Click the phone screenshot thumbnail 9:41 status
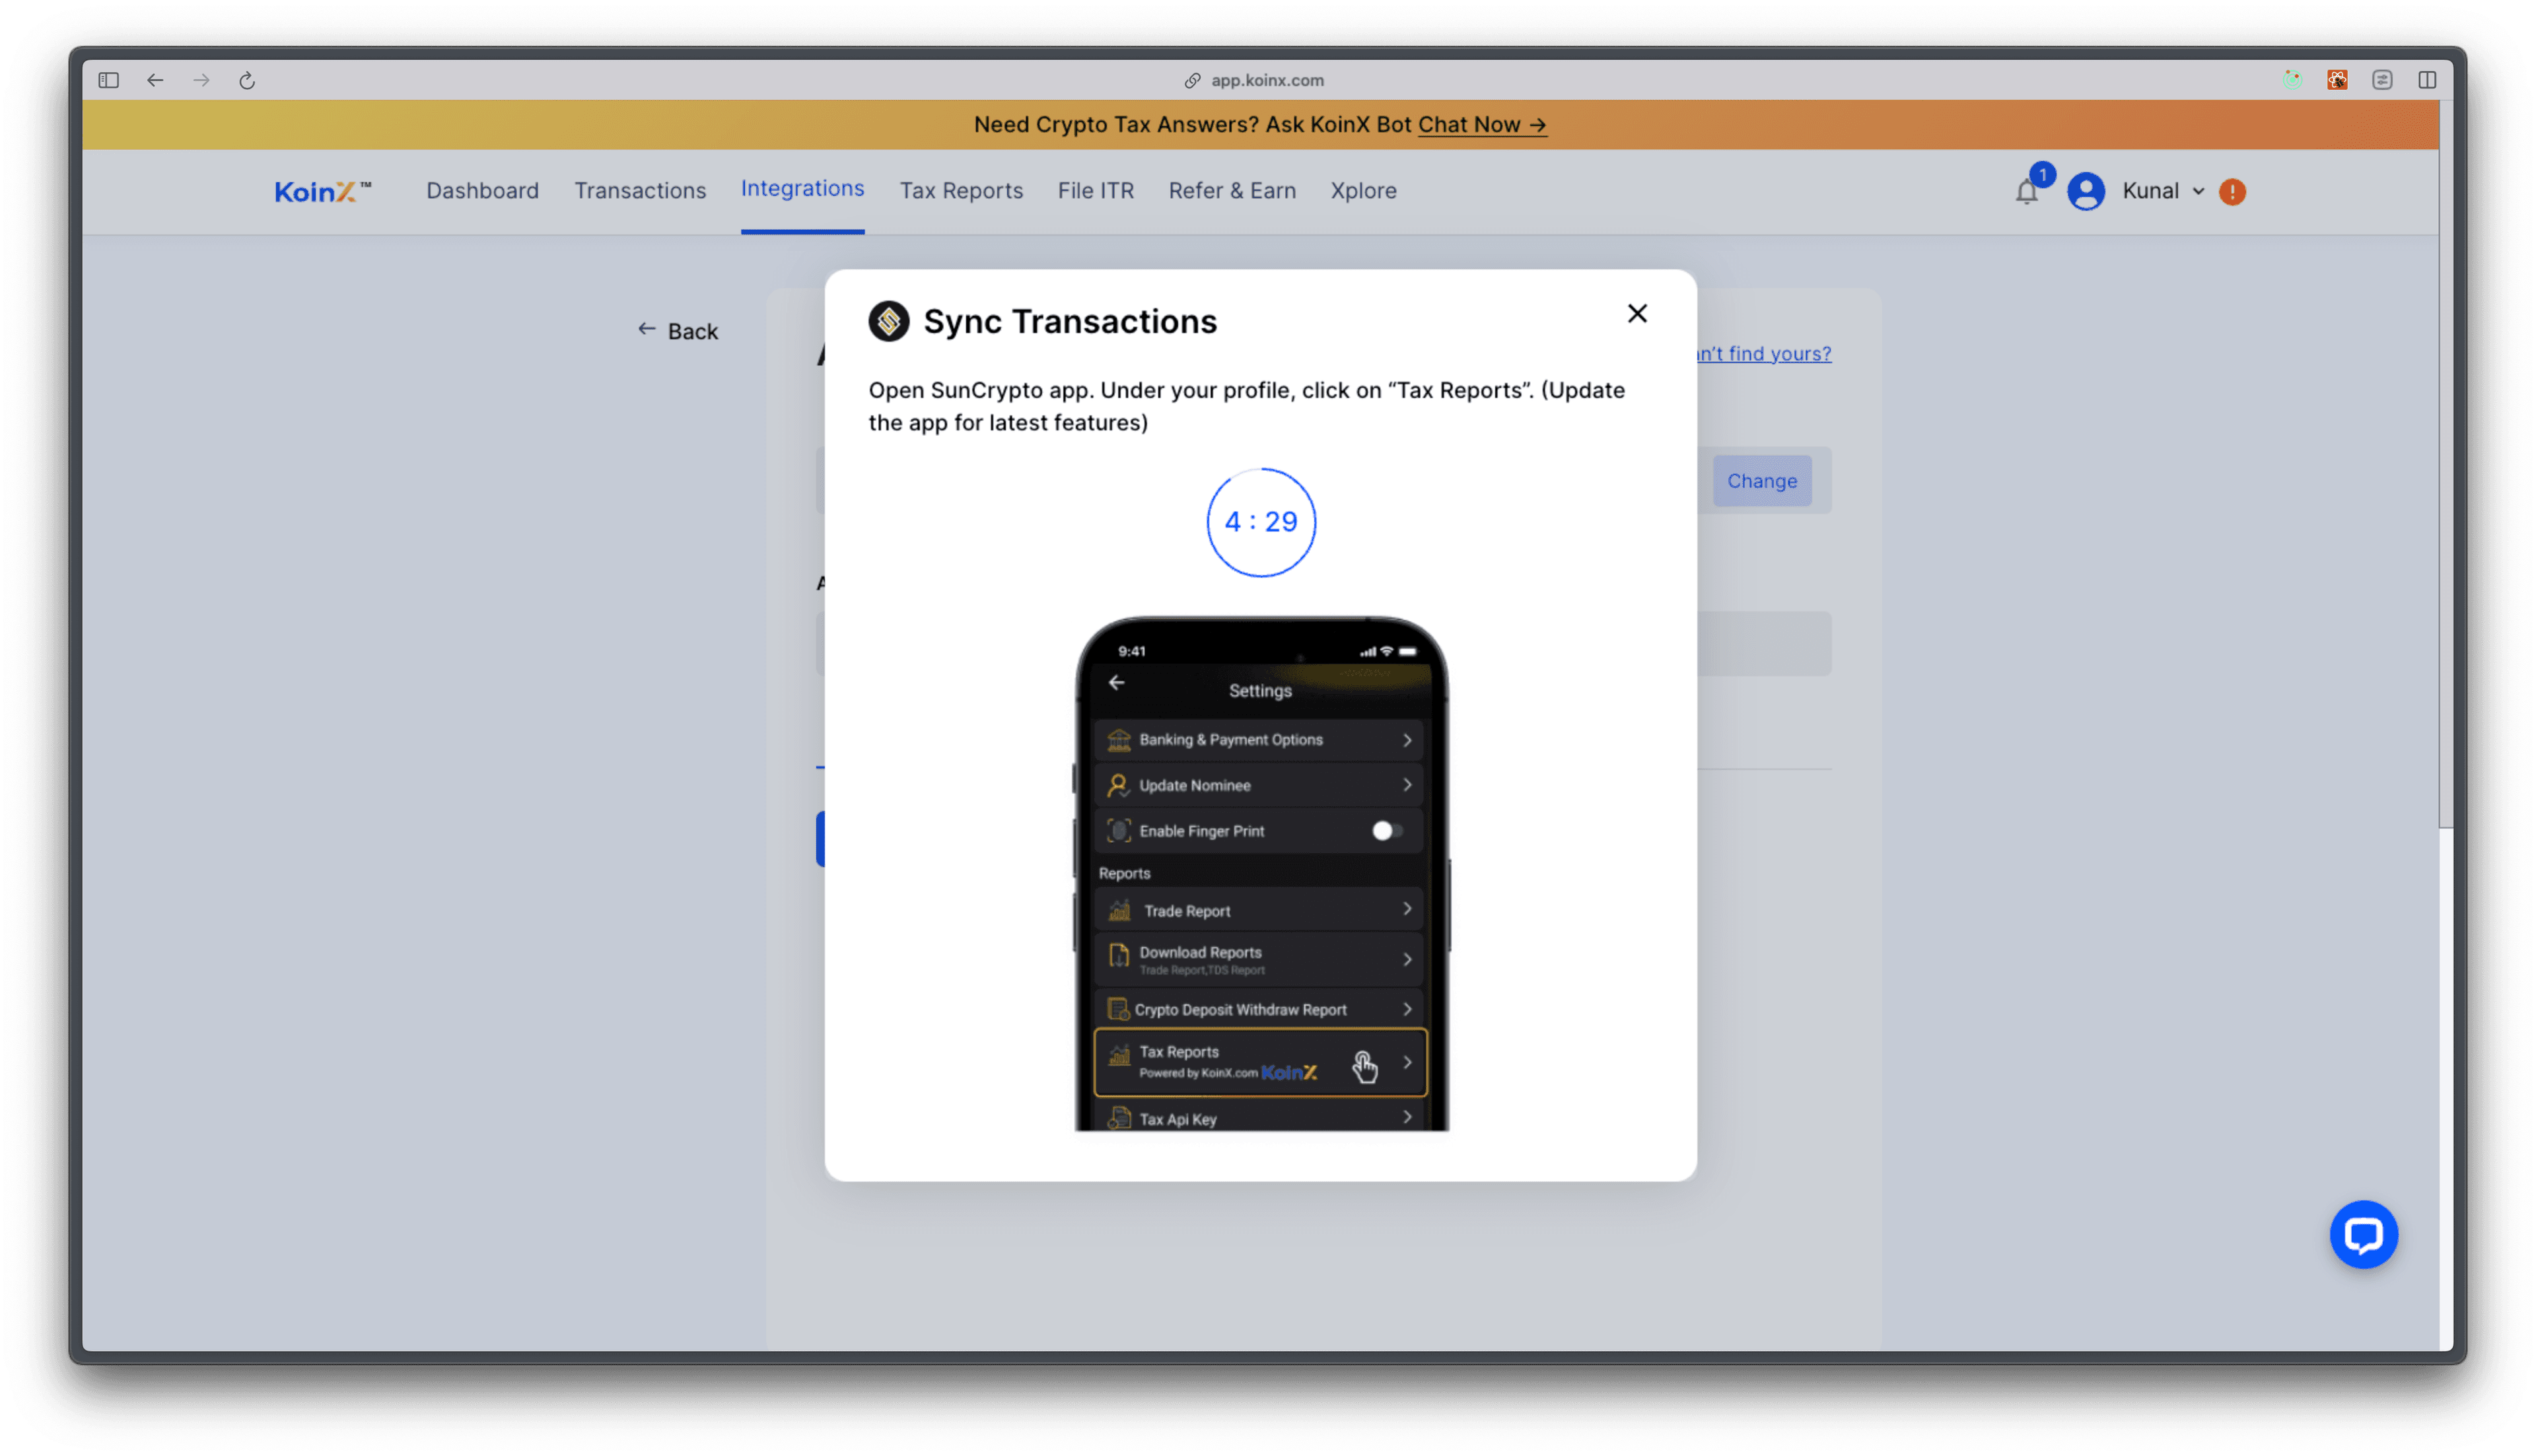This screenshot has width=2536, height=1456. (x=1132, y=652)
